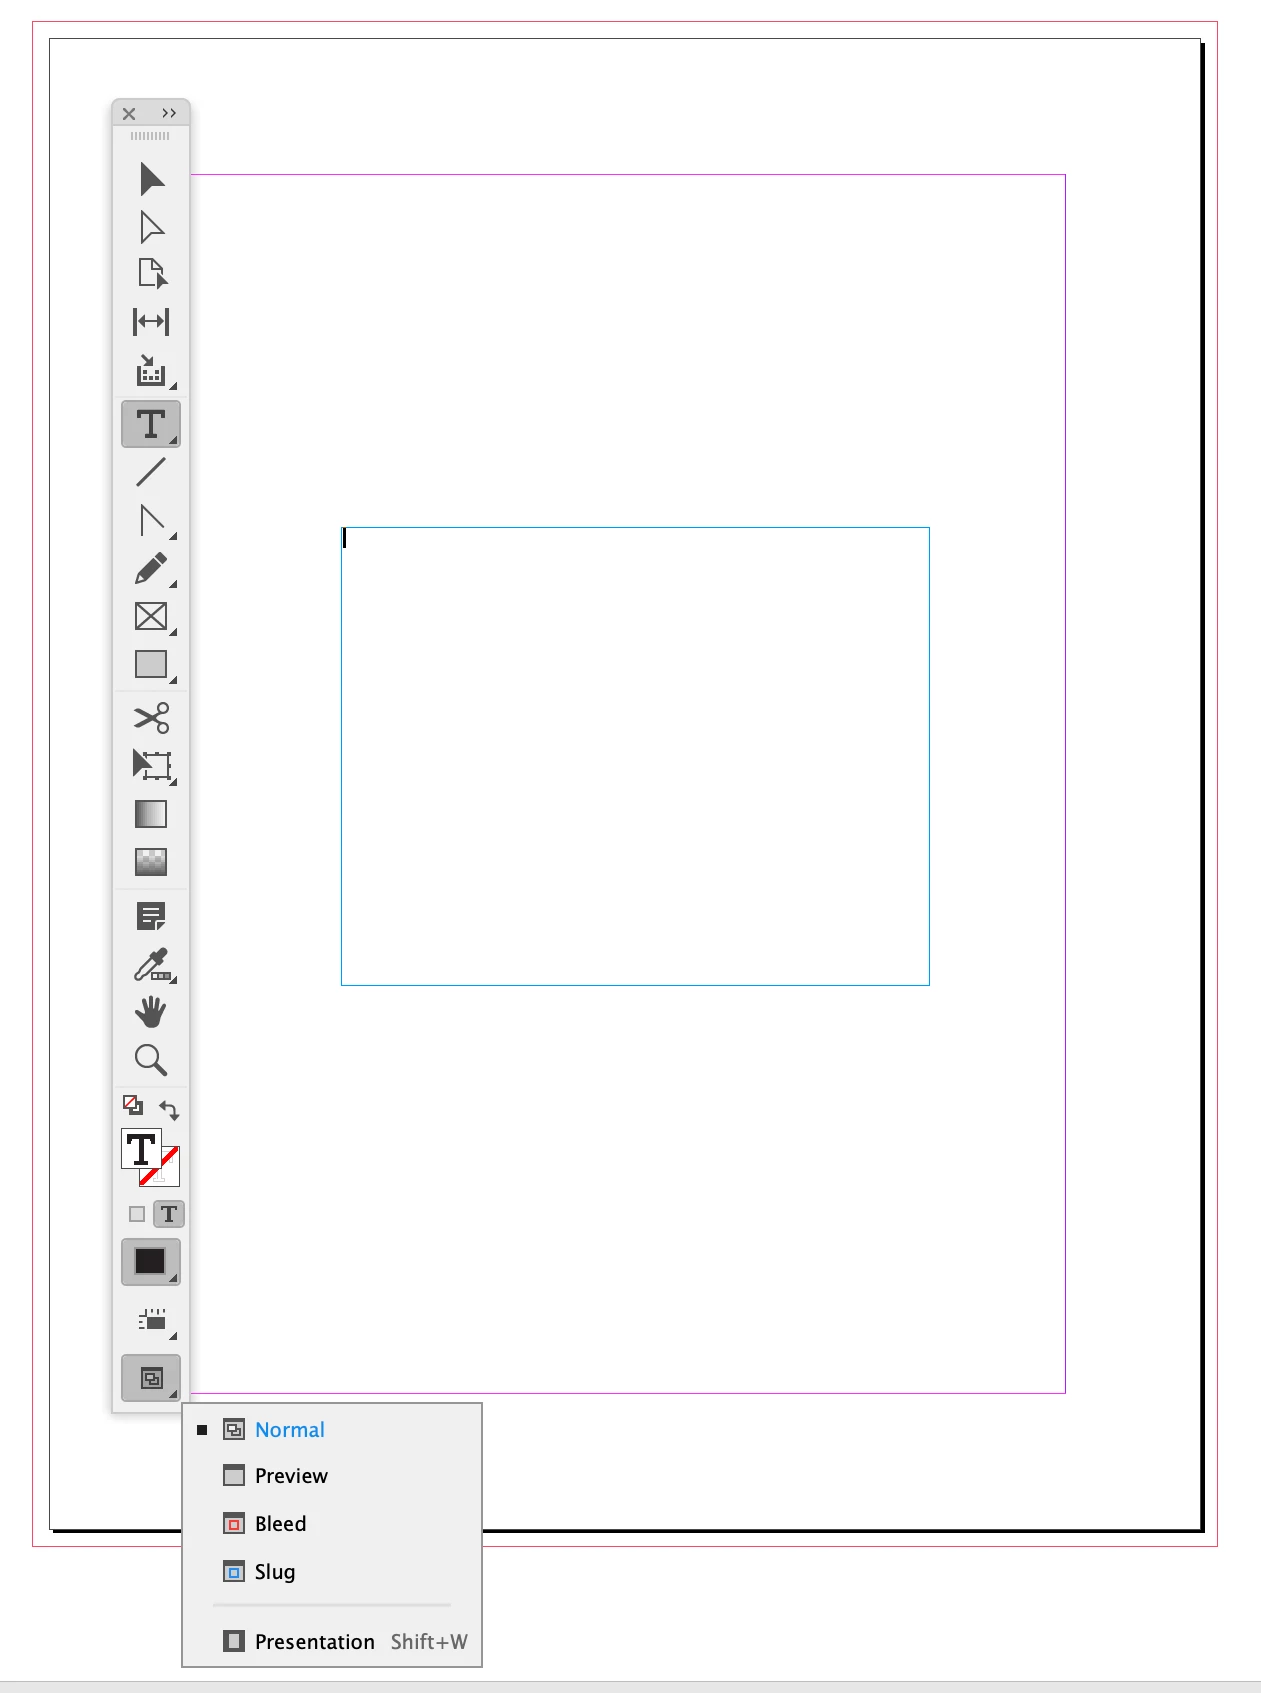The width and height of the screenshot is (1261, 1693).
Task: Choose Preview screen mode
Action: click(x=332, y=1476)
